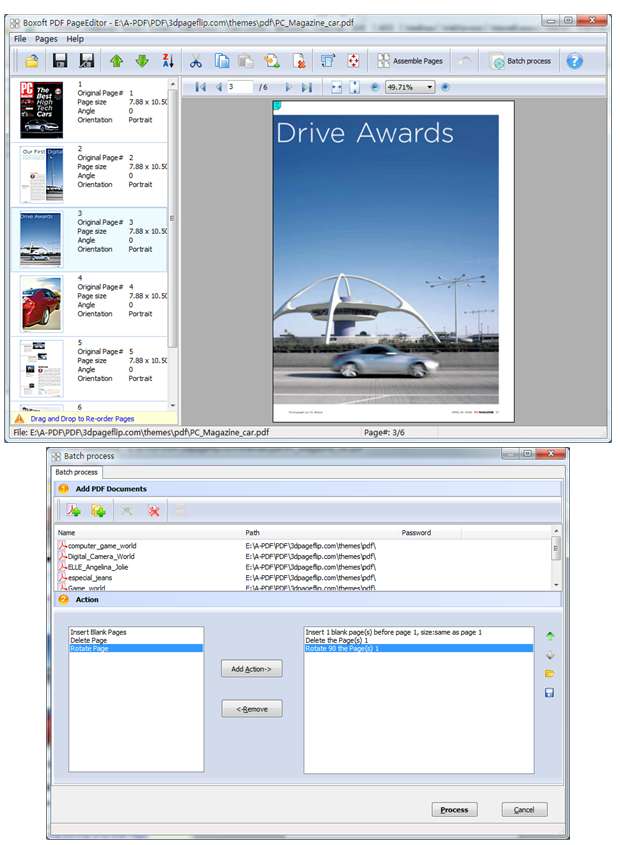The height and width of the screenshot is (845, 620).
Task: Click the delete page icon in toolbar
Action: [299, 61]
